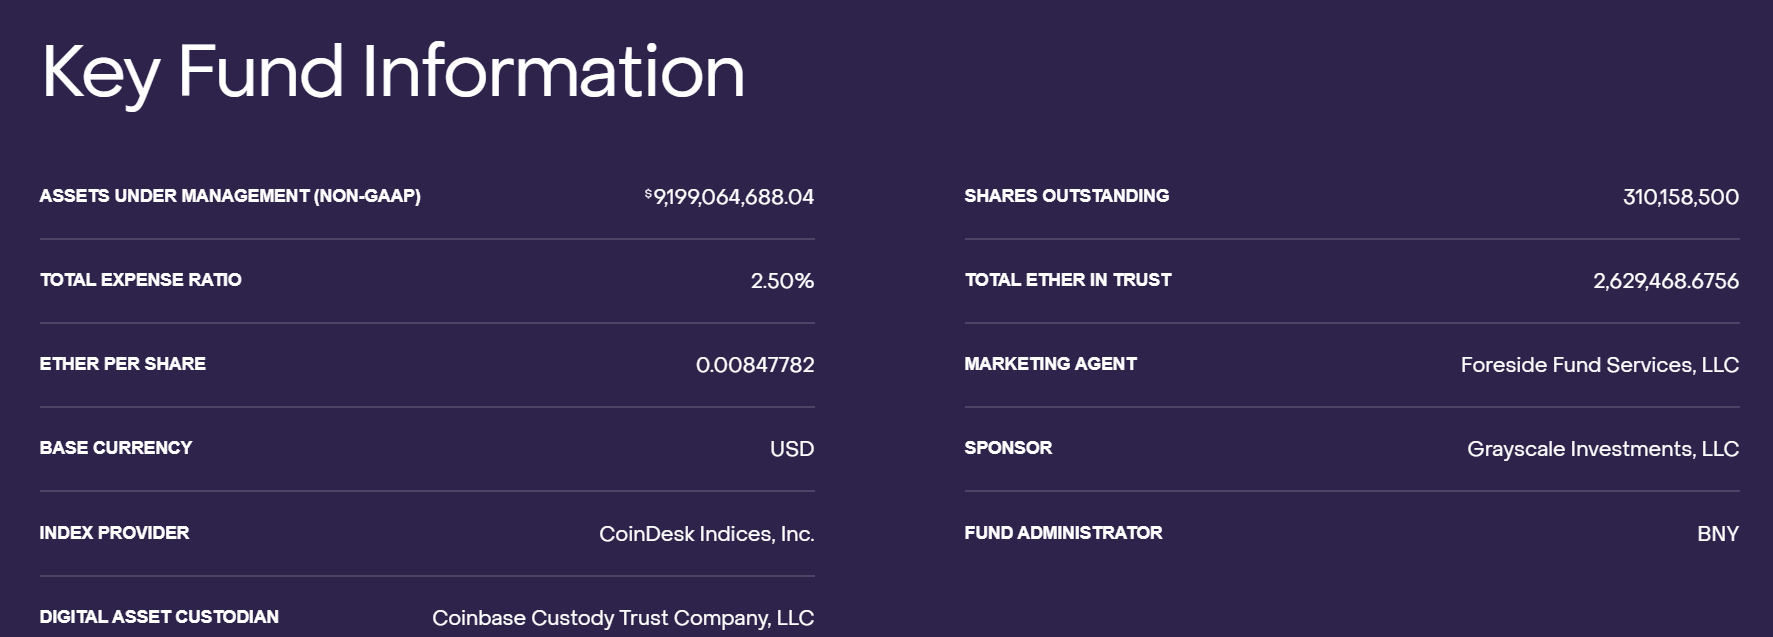The width and height of the screenshot is (1773, 637).
Task: Click the Ether Per Share label
Action: pos(123,364)
